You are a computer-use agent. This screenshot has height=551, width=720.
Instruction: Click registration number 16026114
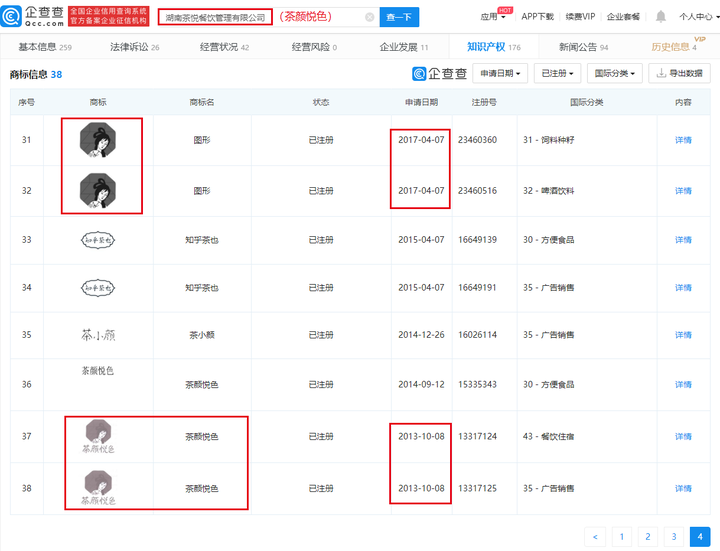pos(477,335)
